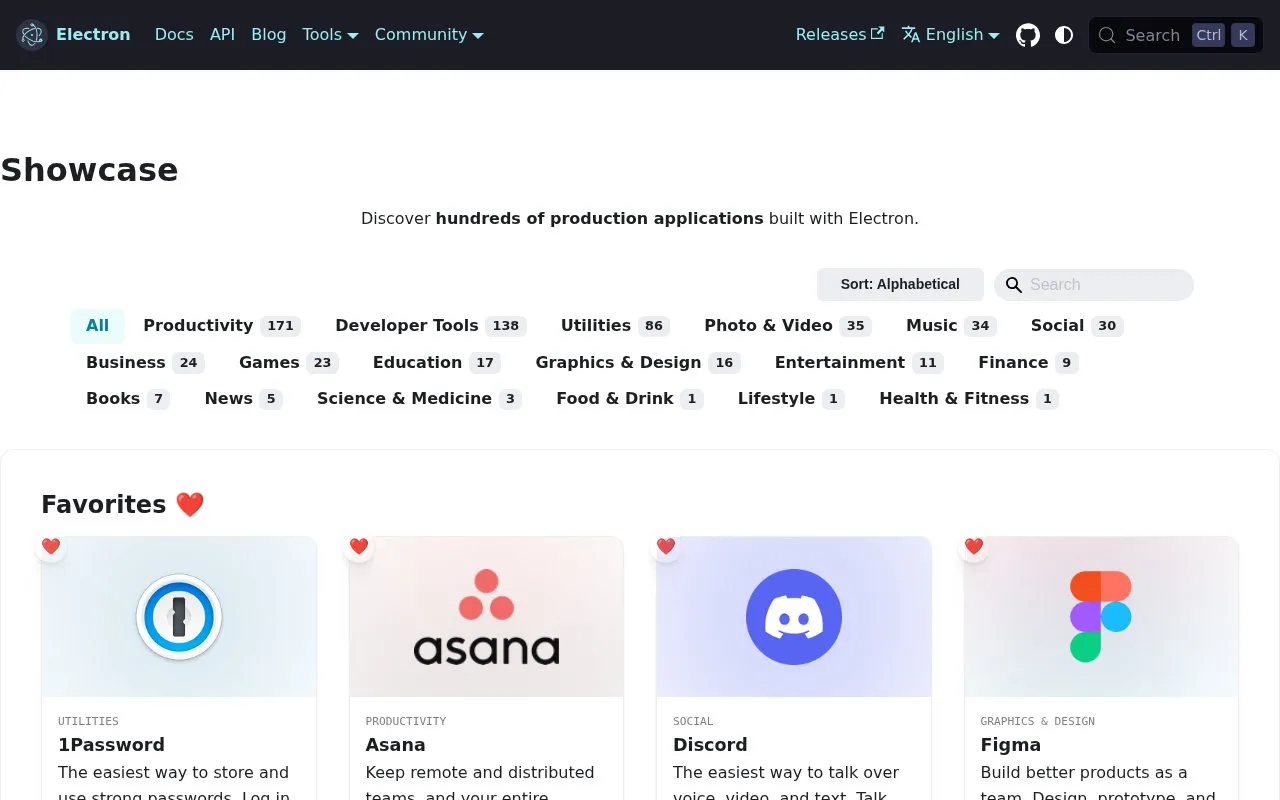1280x800 pixels.
Task: Show Entertainment category apps
Action: click(859, 363)
